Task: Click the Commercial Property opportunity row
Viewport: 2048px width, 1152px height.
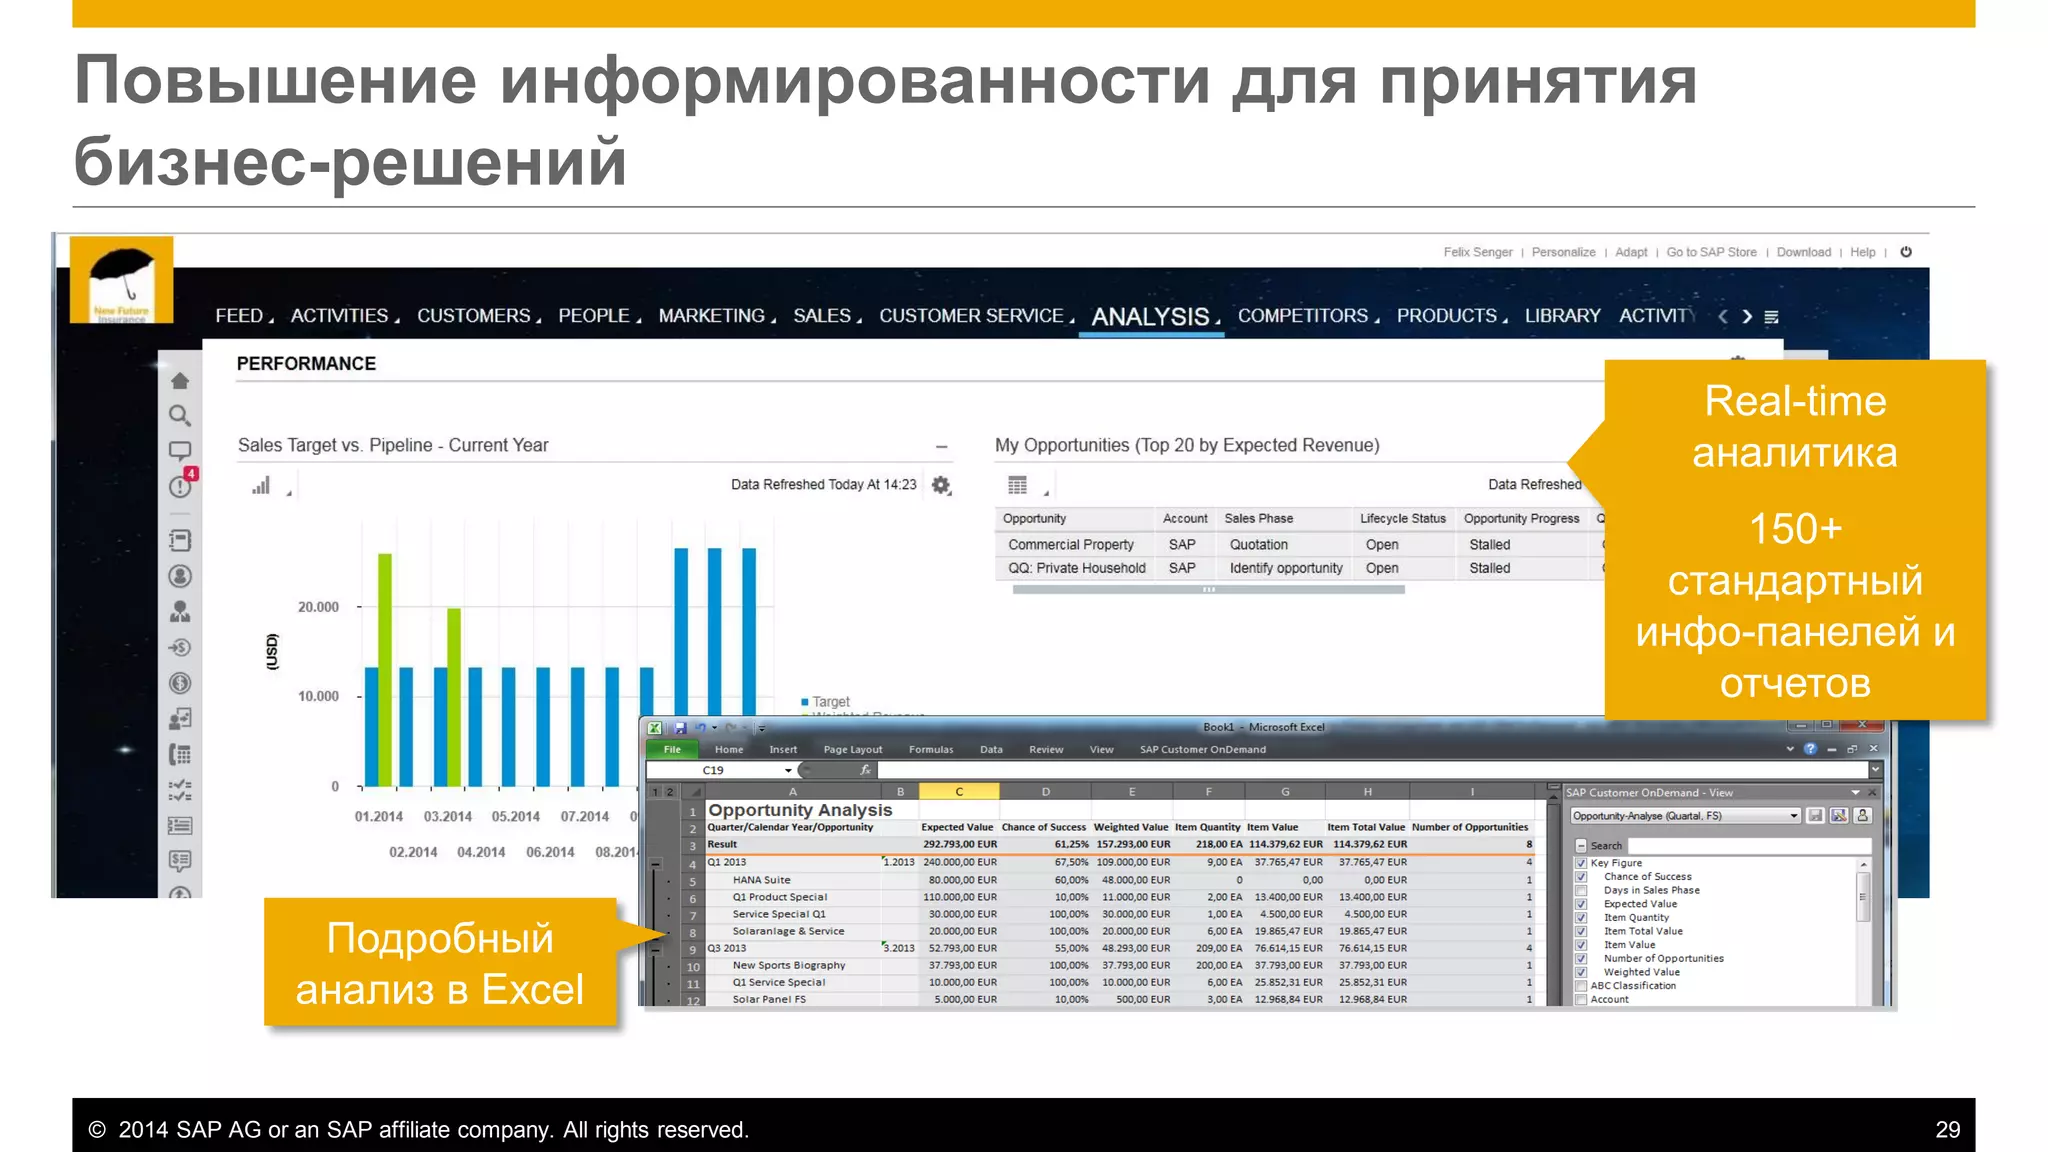Action: (x=1298, y=545)
